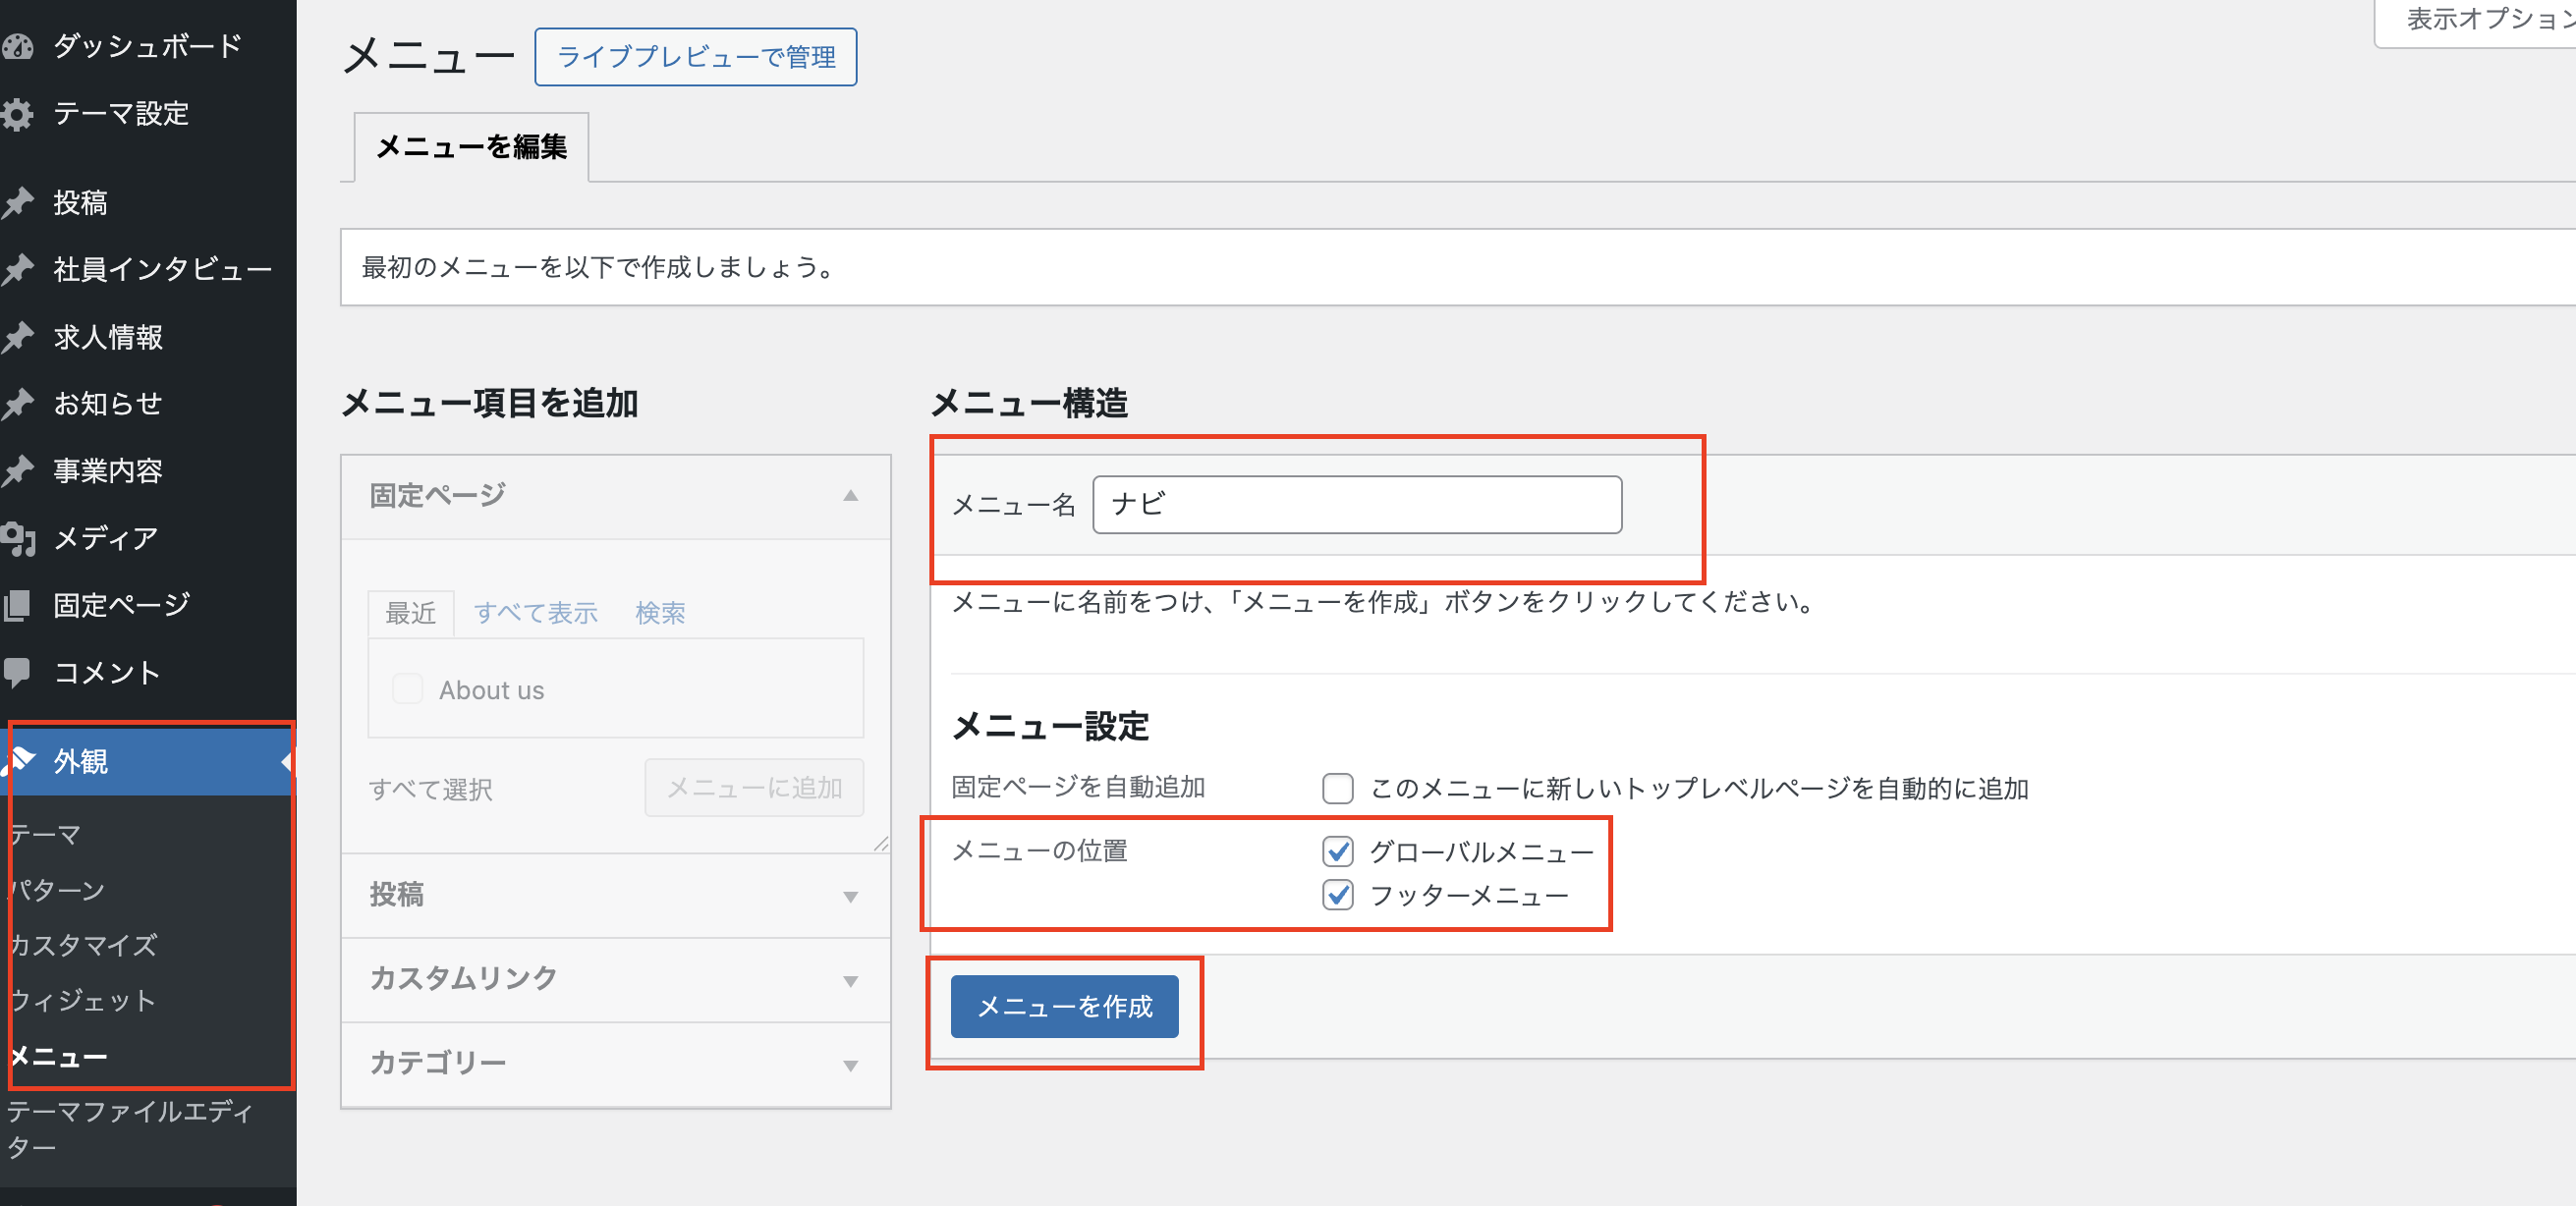Click the Dashboard gauge icon
This screenshot has width=2576, height=1206.
point(17,46)
